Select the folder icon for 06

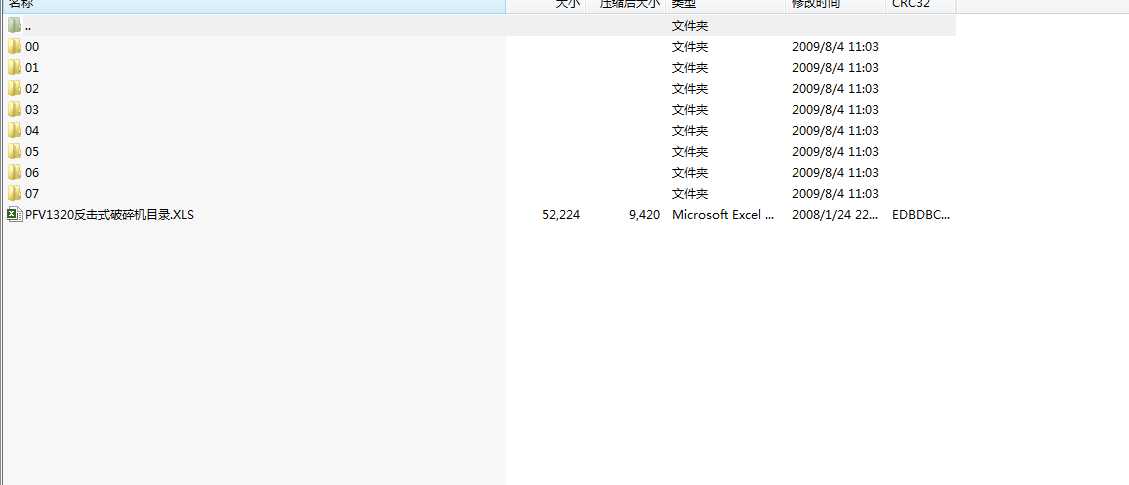tap(14, 173)
